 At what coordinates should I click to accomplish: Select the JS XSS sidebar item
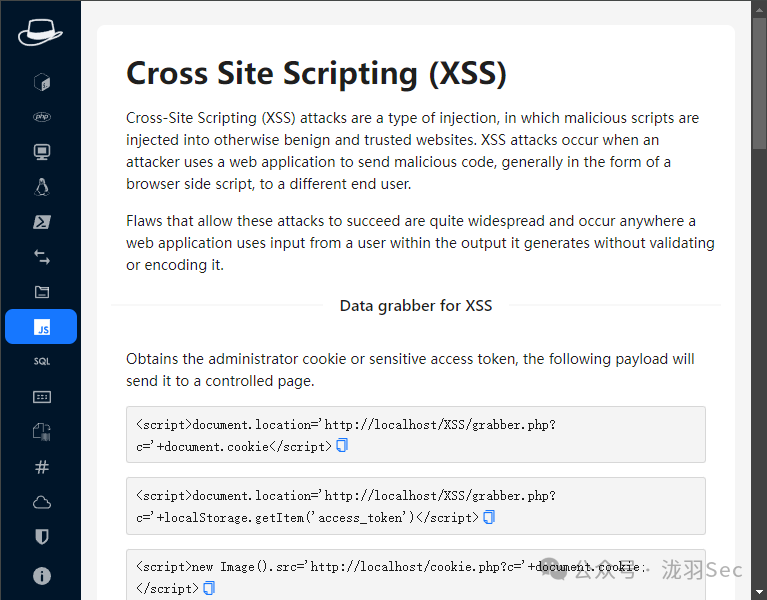point(41,327)
